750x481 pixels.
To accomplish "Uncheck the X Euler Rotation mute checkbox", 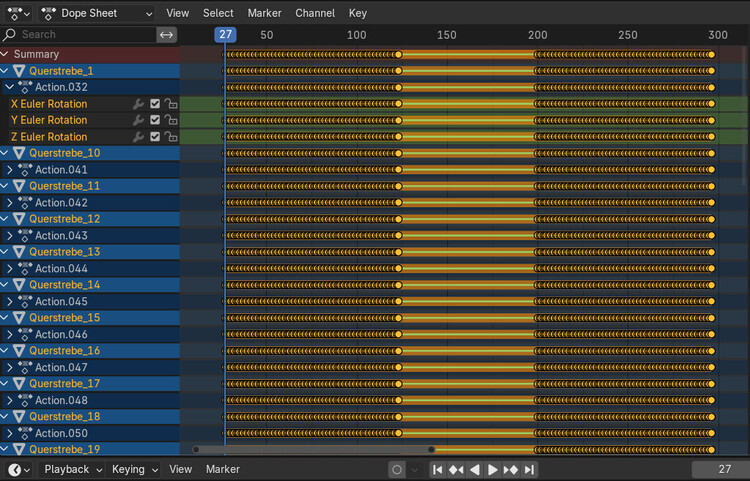I will [x=155, y=104].
